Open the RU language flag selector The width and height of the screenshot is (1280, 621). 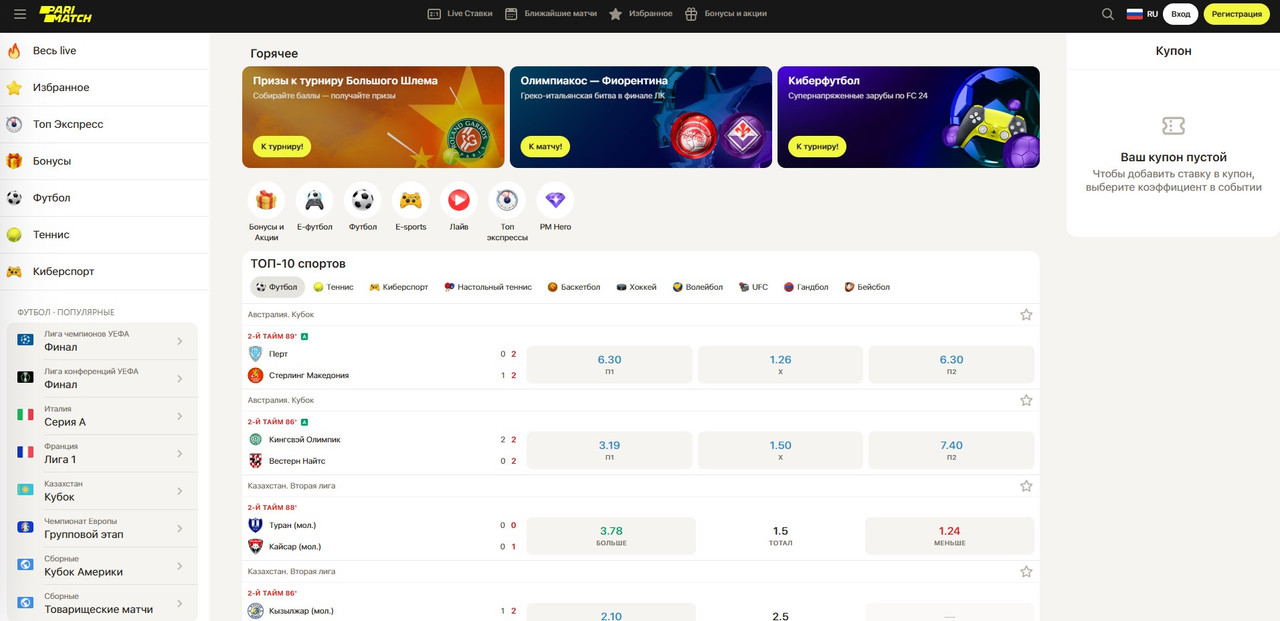click(x=1142, y=14)
